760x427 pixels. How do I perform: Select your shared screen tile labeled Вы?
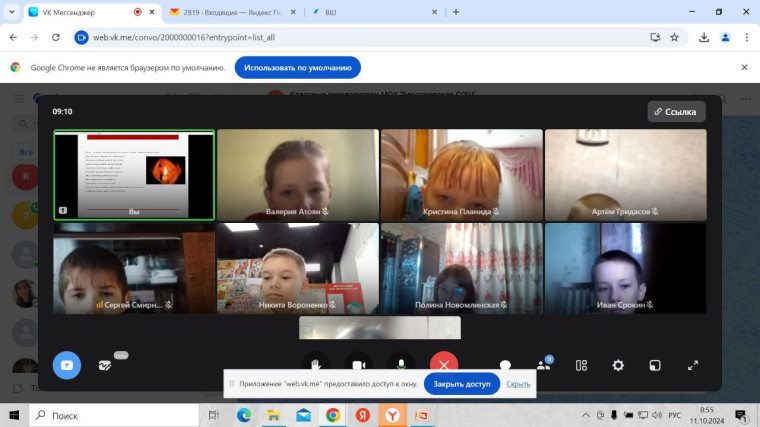134,175
